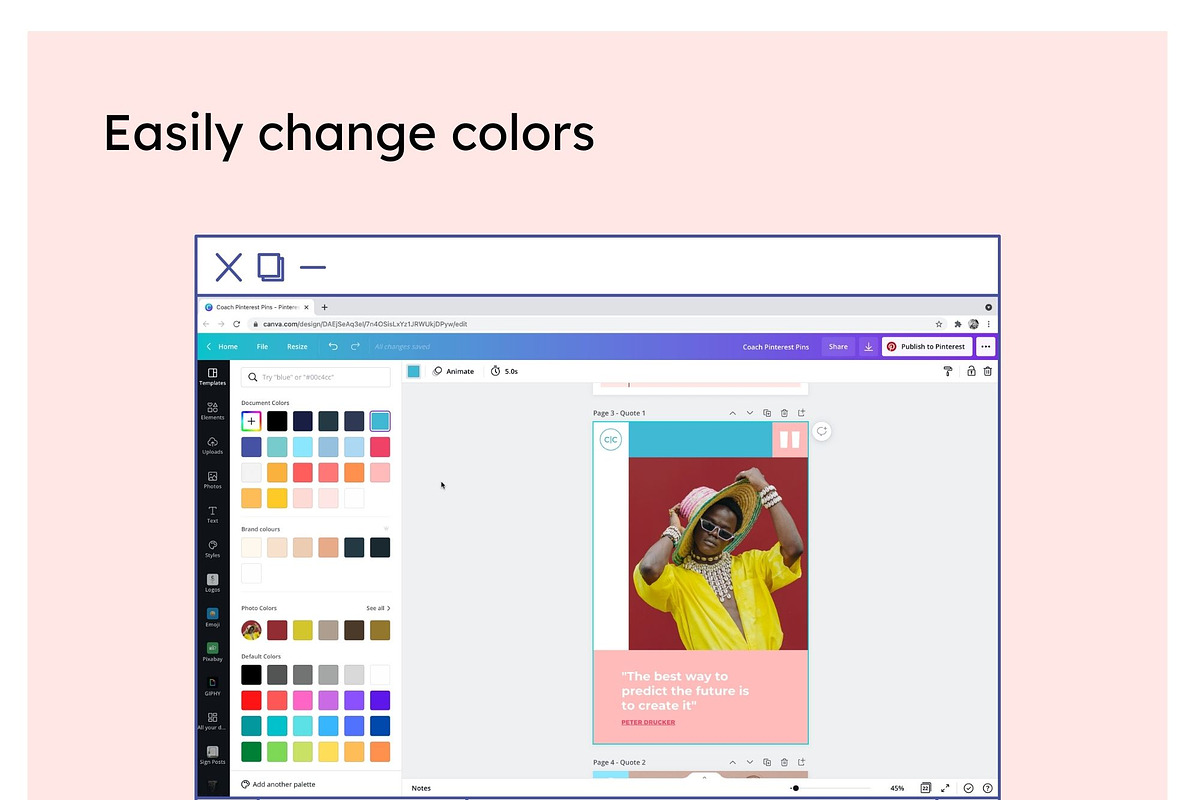This screenshot has height=800, width=1200.
Task: Click the Share button
Action: point(838,346)
